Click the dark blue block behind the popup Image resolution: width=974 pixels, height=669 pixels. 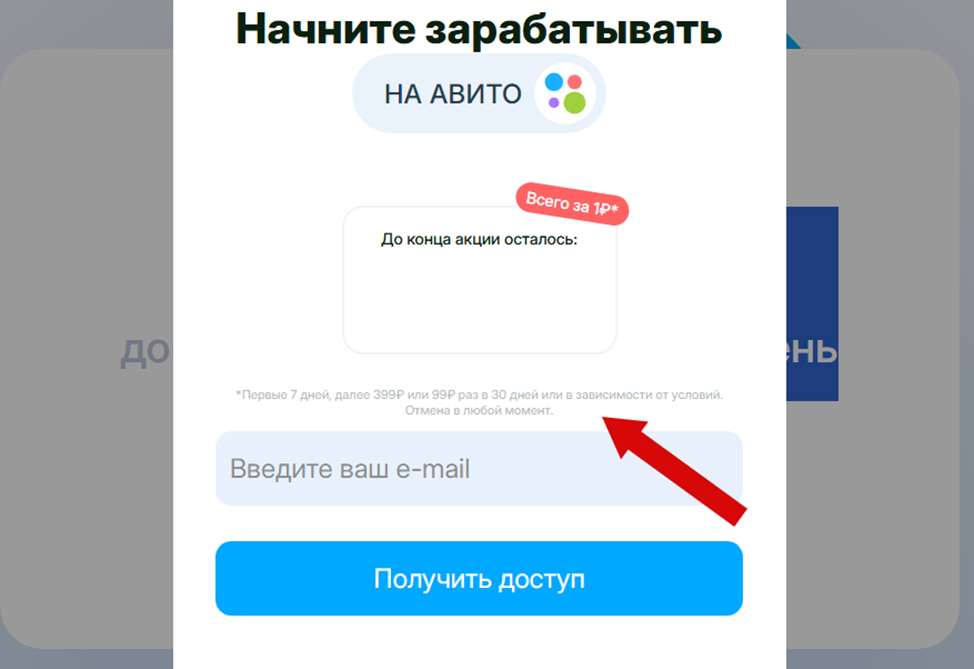[812, 304]
